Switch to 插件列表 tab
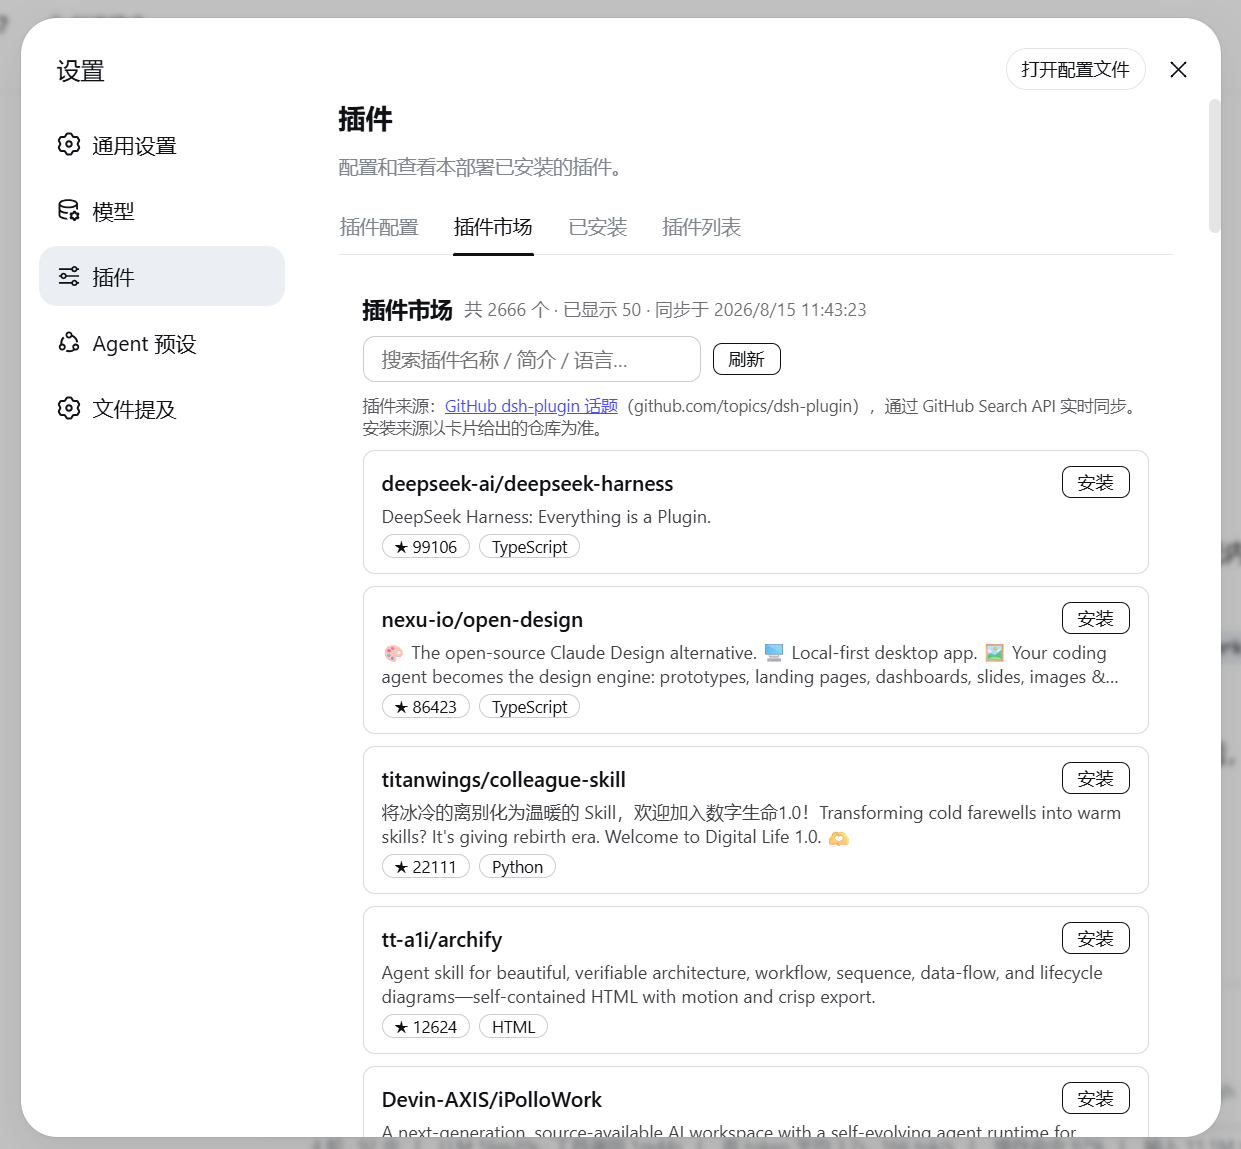This screenshot has height=1149, width=1241. pos(702,227)
